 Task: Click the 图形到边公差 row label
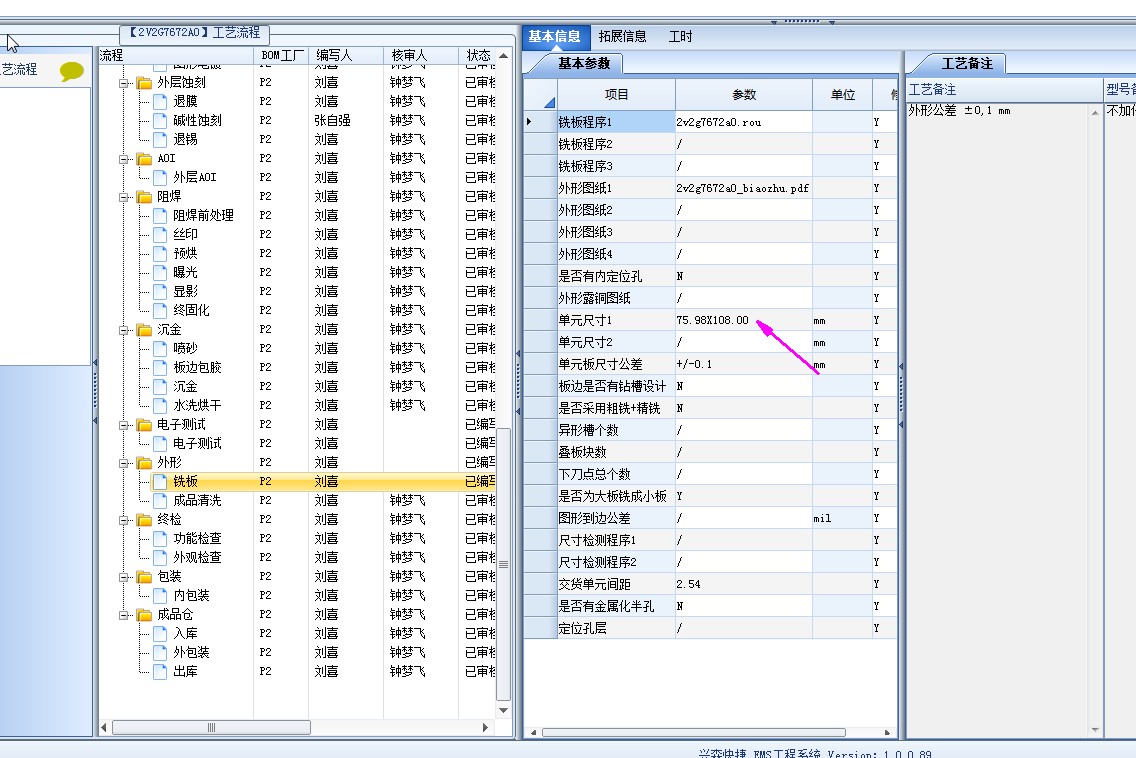tap(594, 518)
